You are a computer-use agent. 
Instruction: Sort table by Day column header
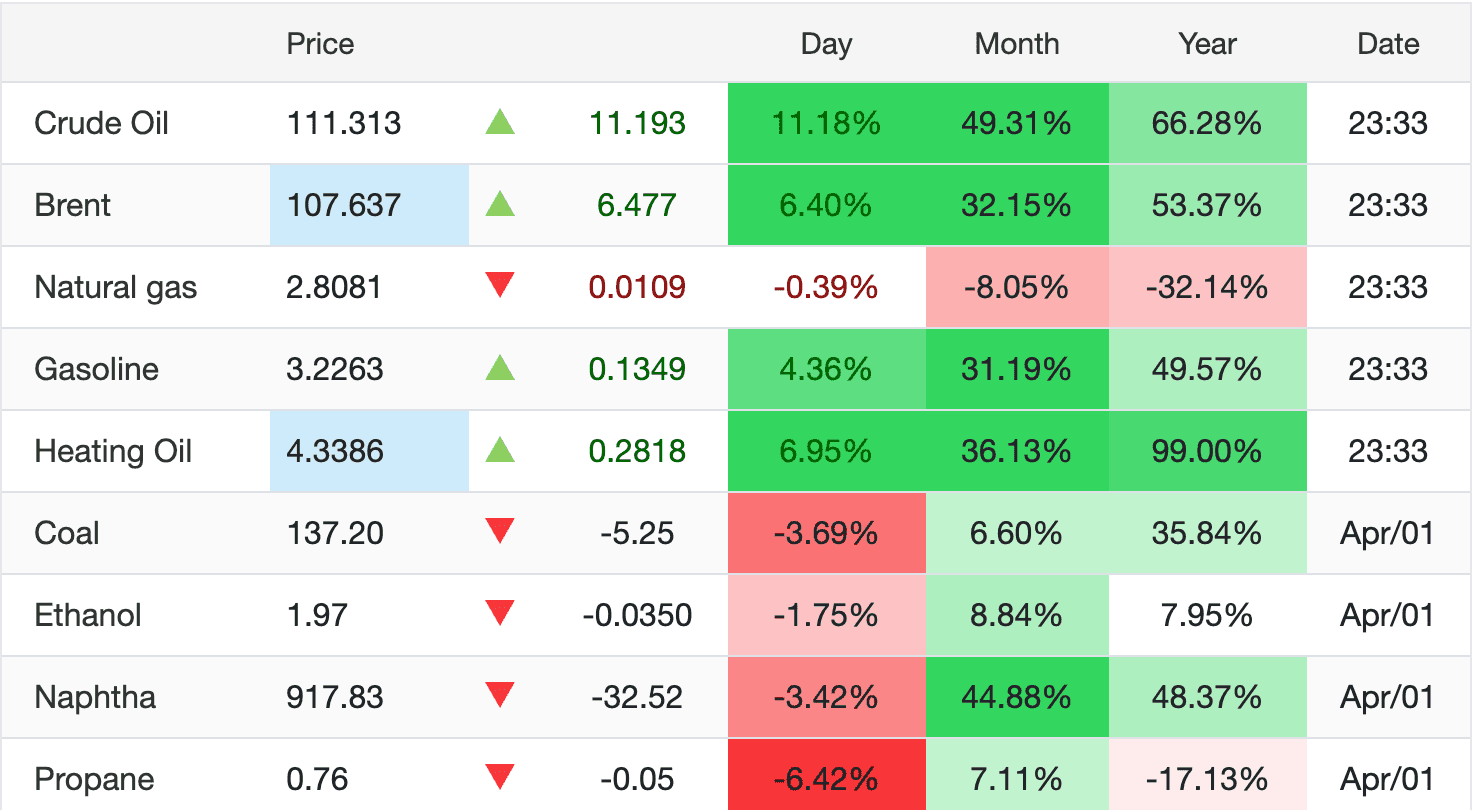pos(826,44)
